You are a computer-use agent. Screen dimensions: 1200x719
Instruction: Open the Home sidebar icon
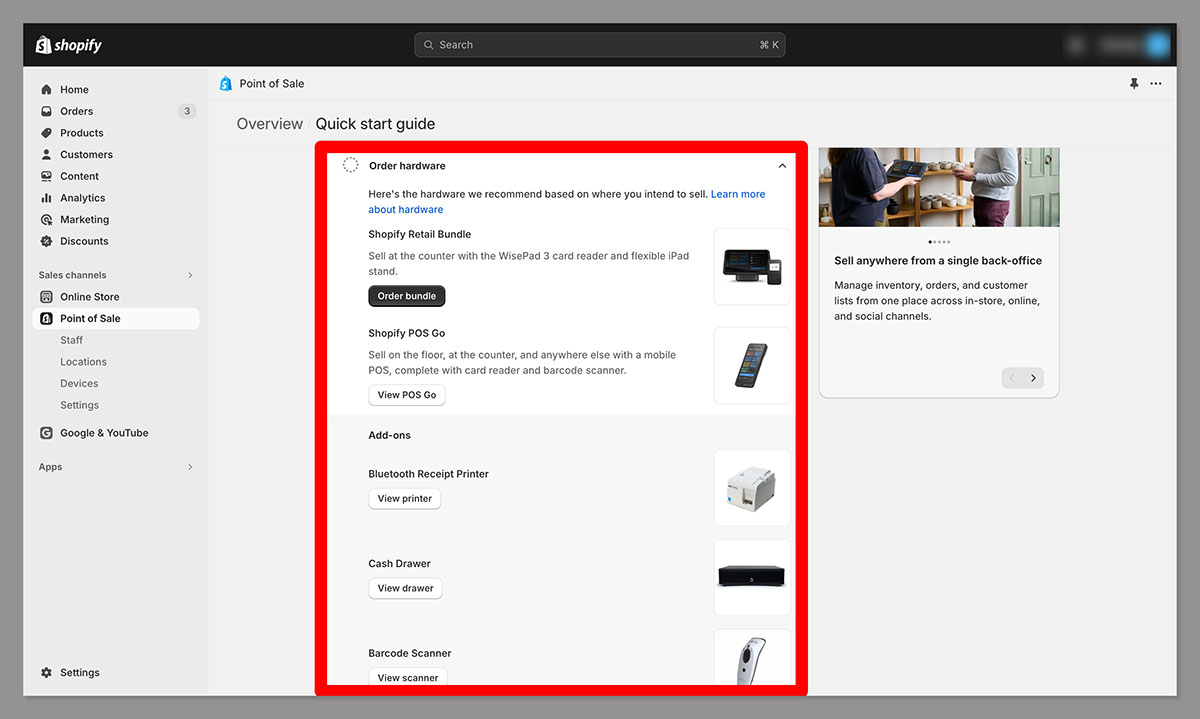(46, 90)
